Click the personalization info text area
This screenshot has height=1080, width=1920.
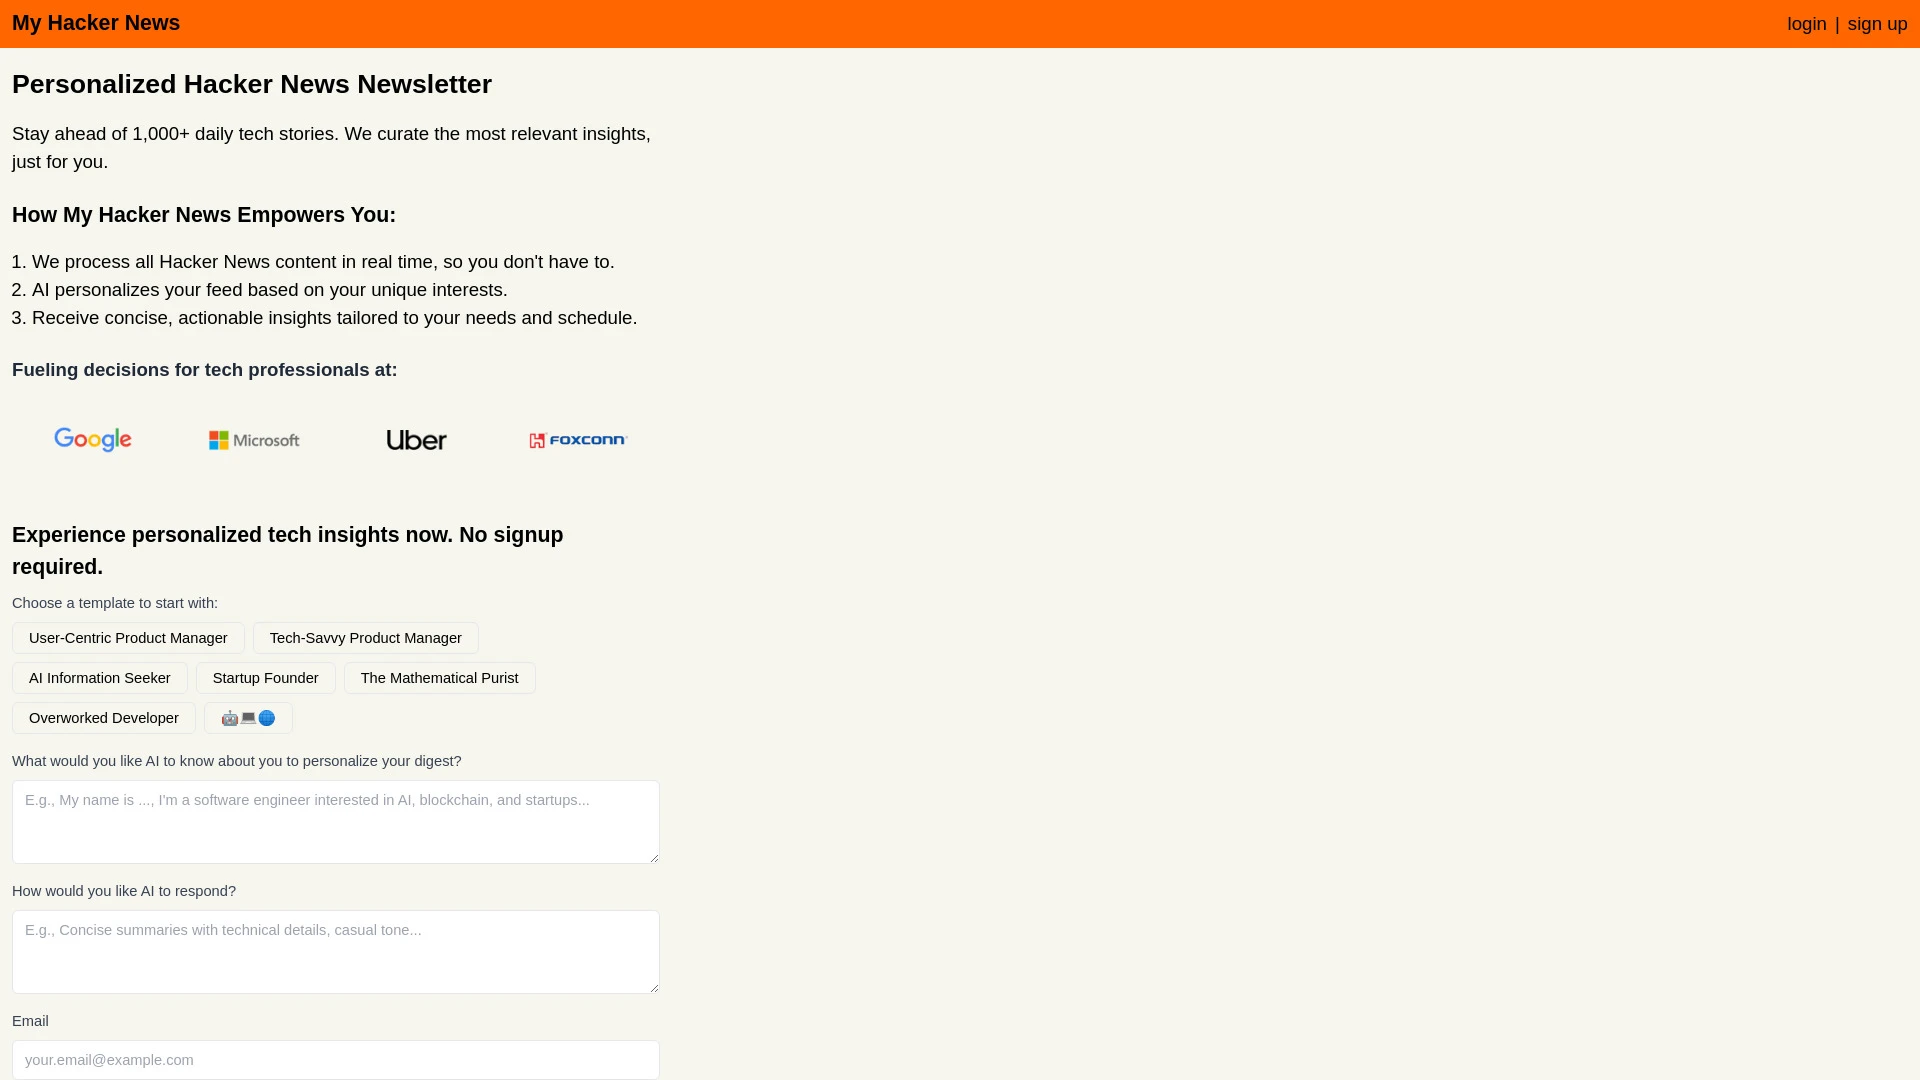[x=335, y=820]
